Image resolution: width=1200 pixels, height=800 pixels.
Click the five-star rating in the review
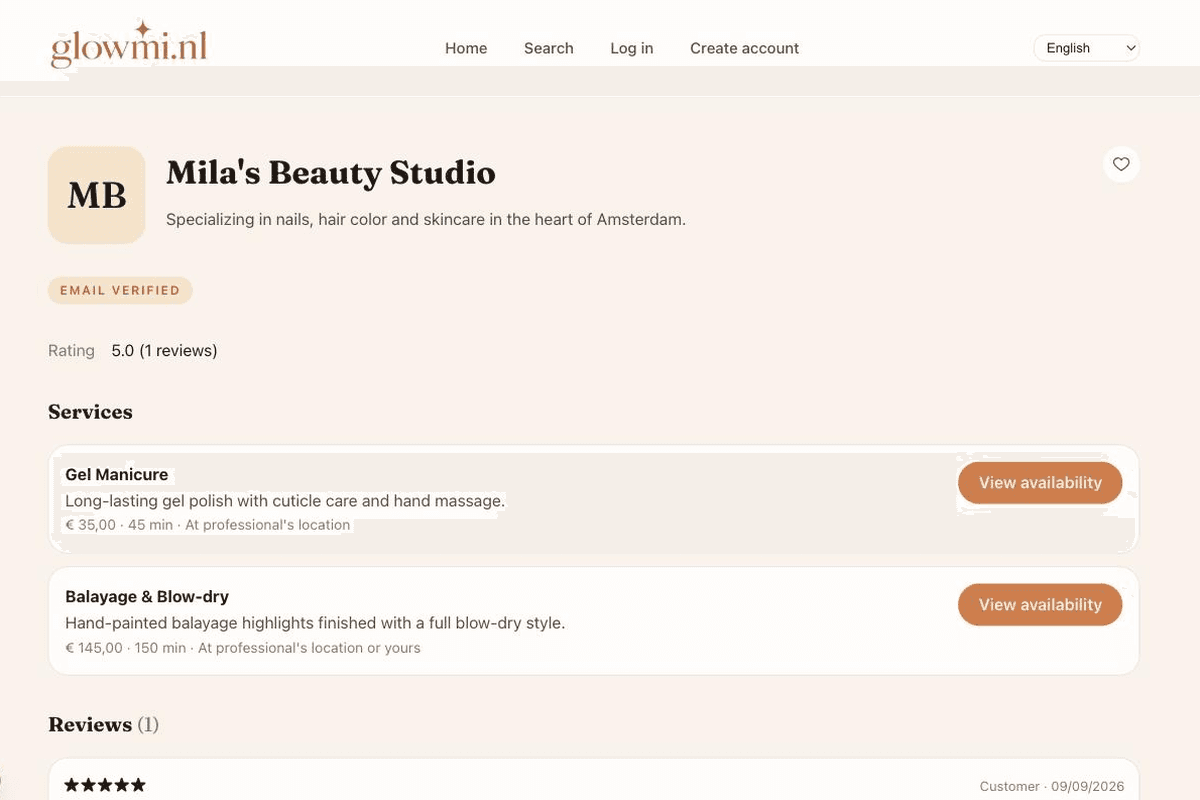pyautogui.click(x=105, y=786)
